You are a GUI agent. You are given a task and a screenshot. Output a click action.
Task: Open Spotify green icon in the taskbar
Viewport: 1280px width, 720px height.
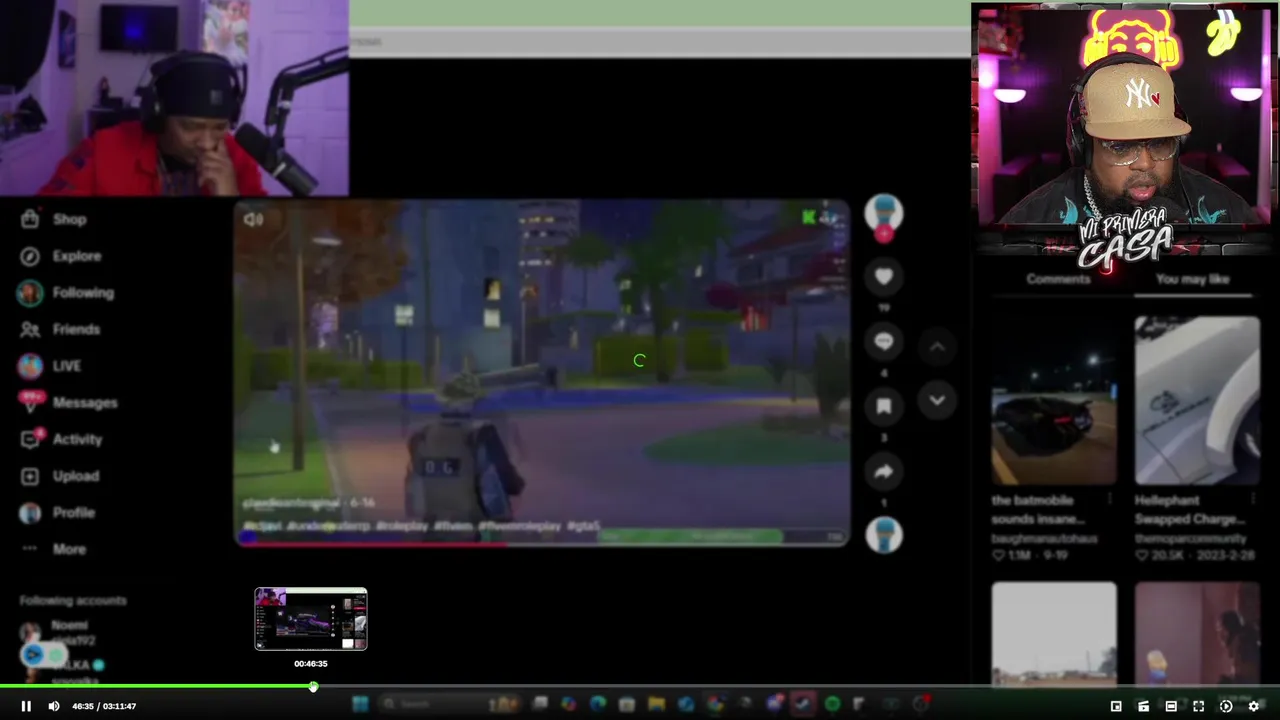(x=832, y=704)
